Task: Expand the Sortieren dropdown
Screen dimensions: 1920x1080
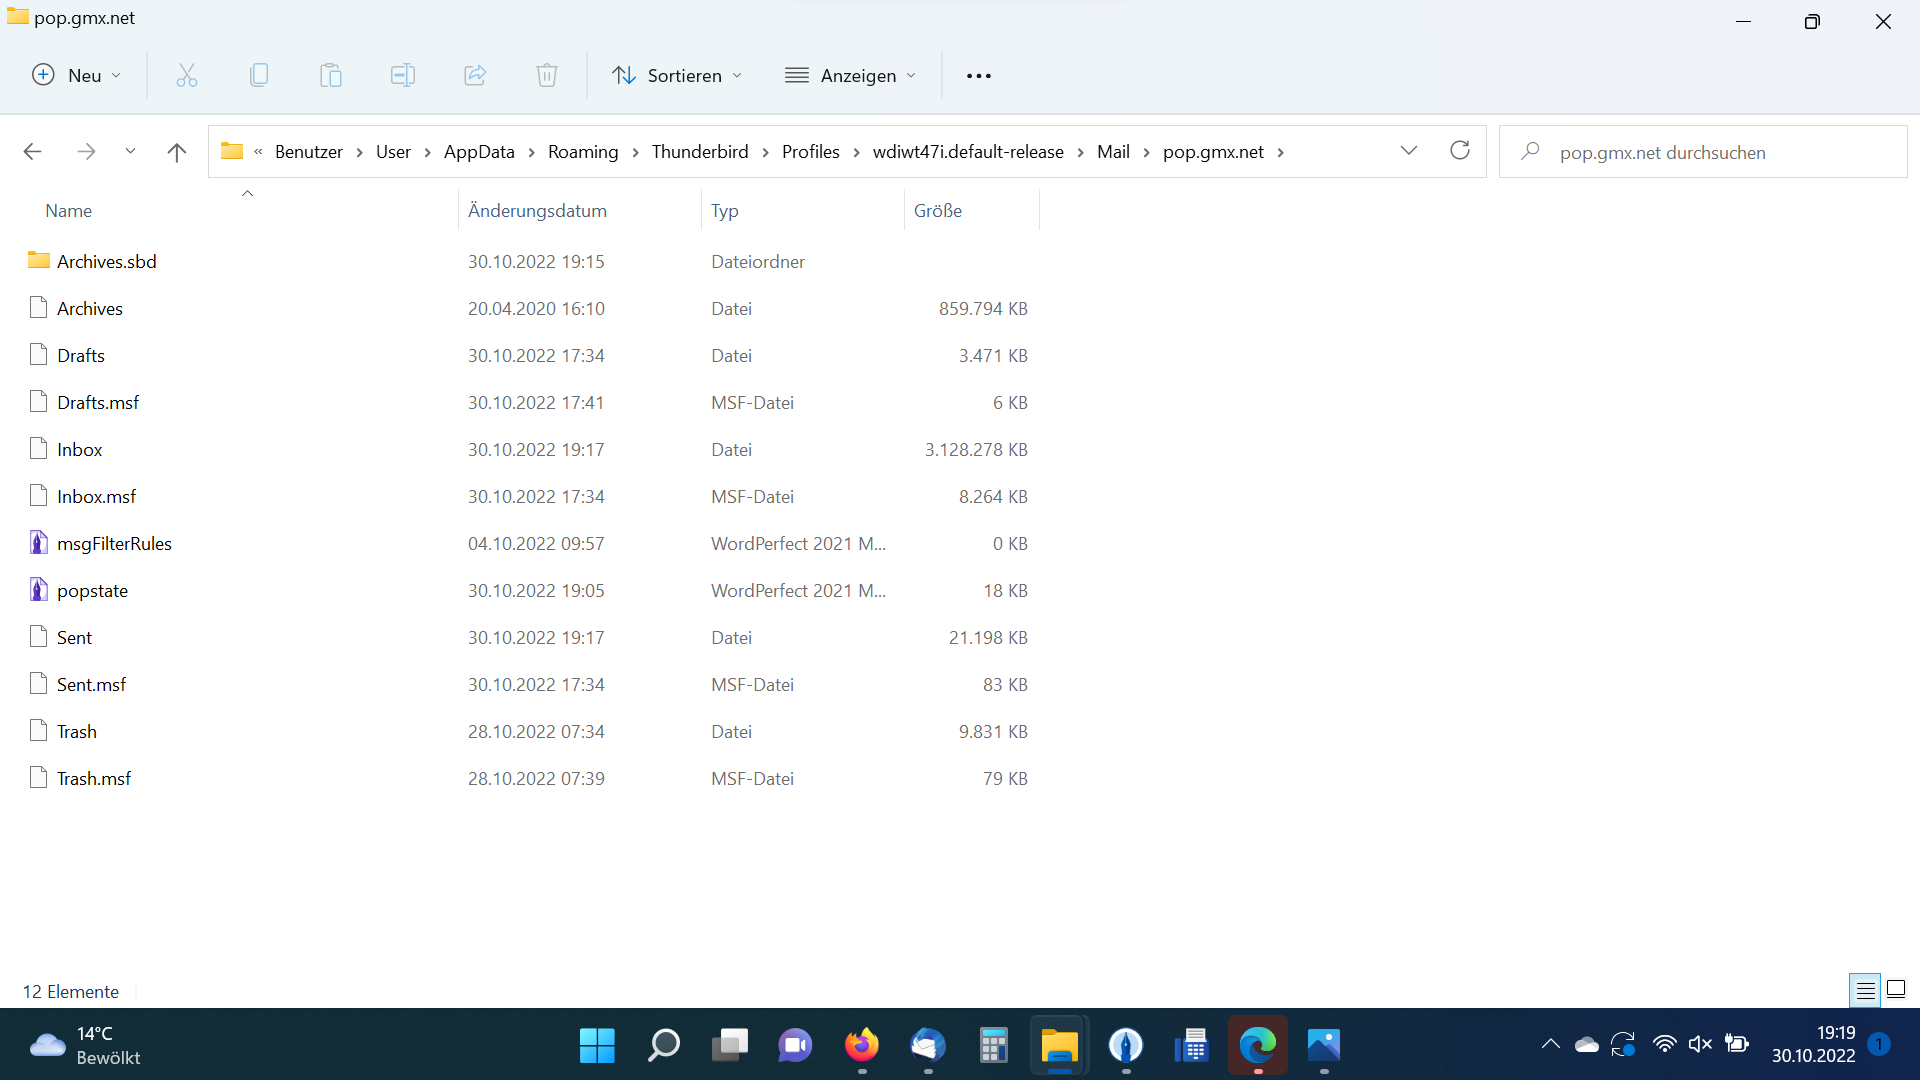Action: (x=677, y=75)
